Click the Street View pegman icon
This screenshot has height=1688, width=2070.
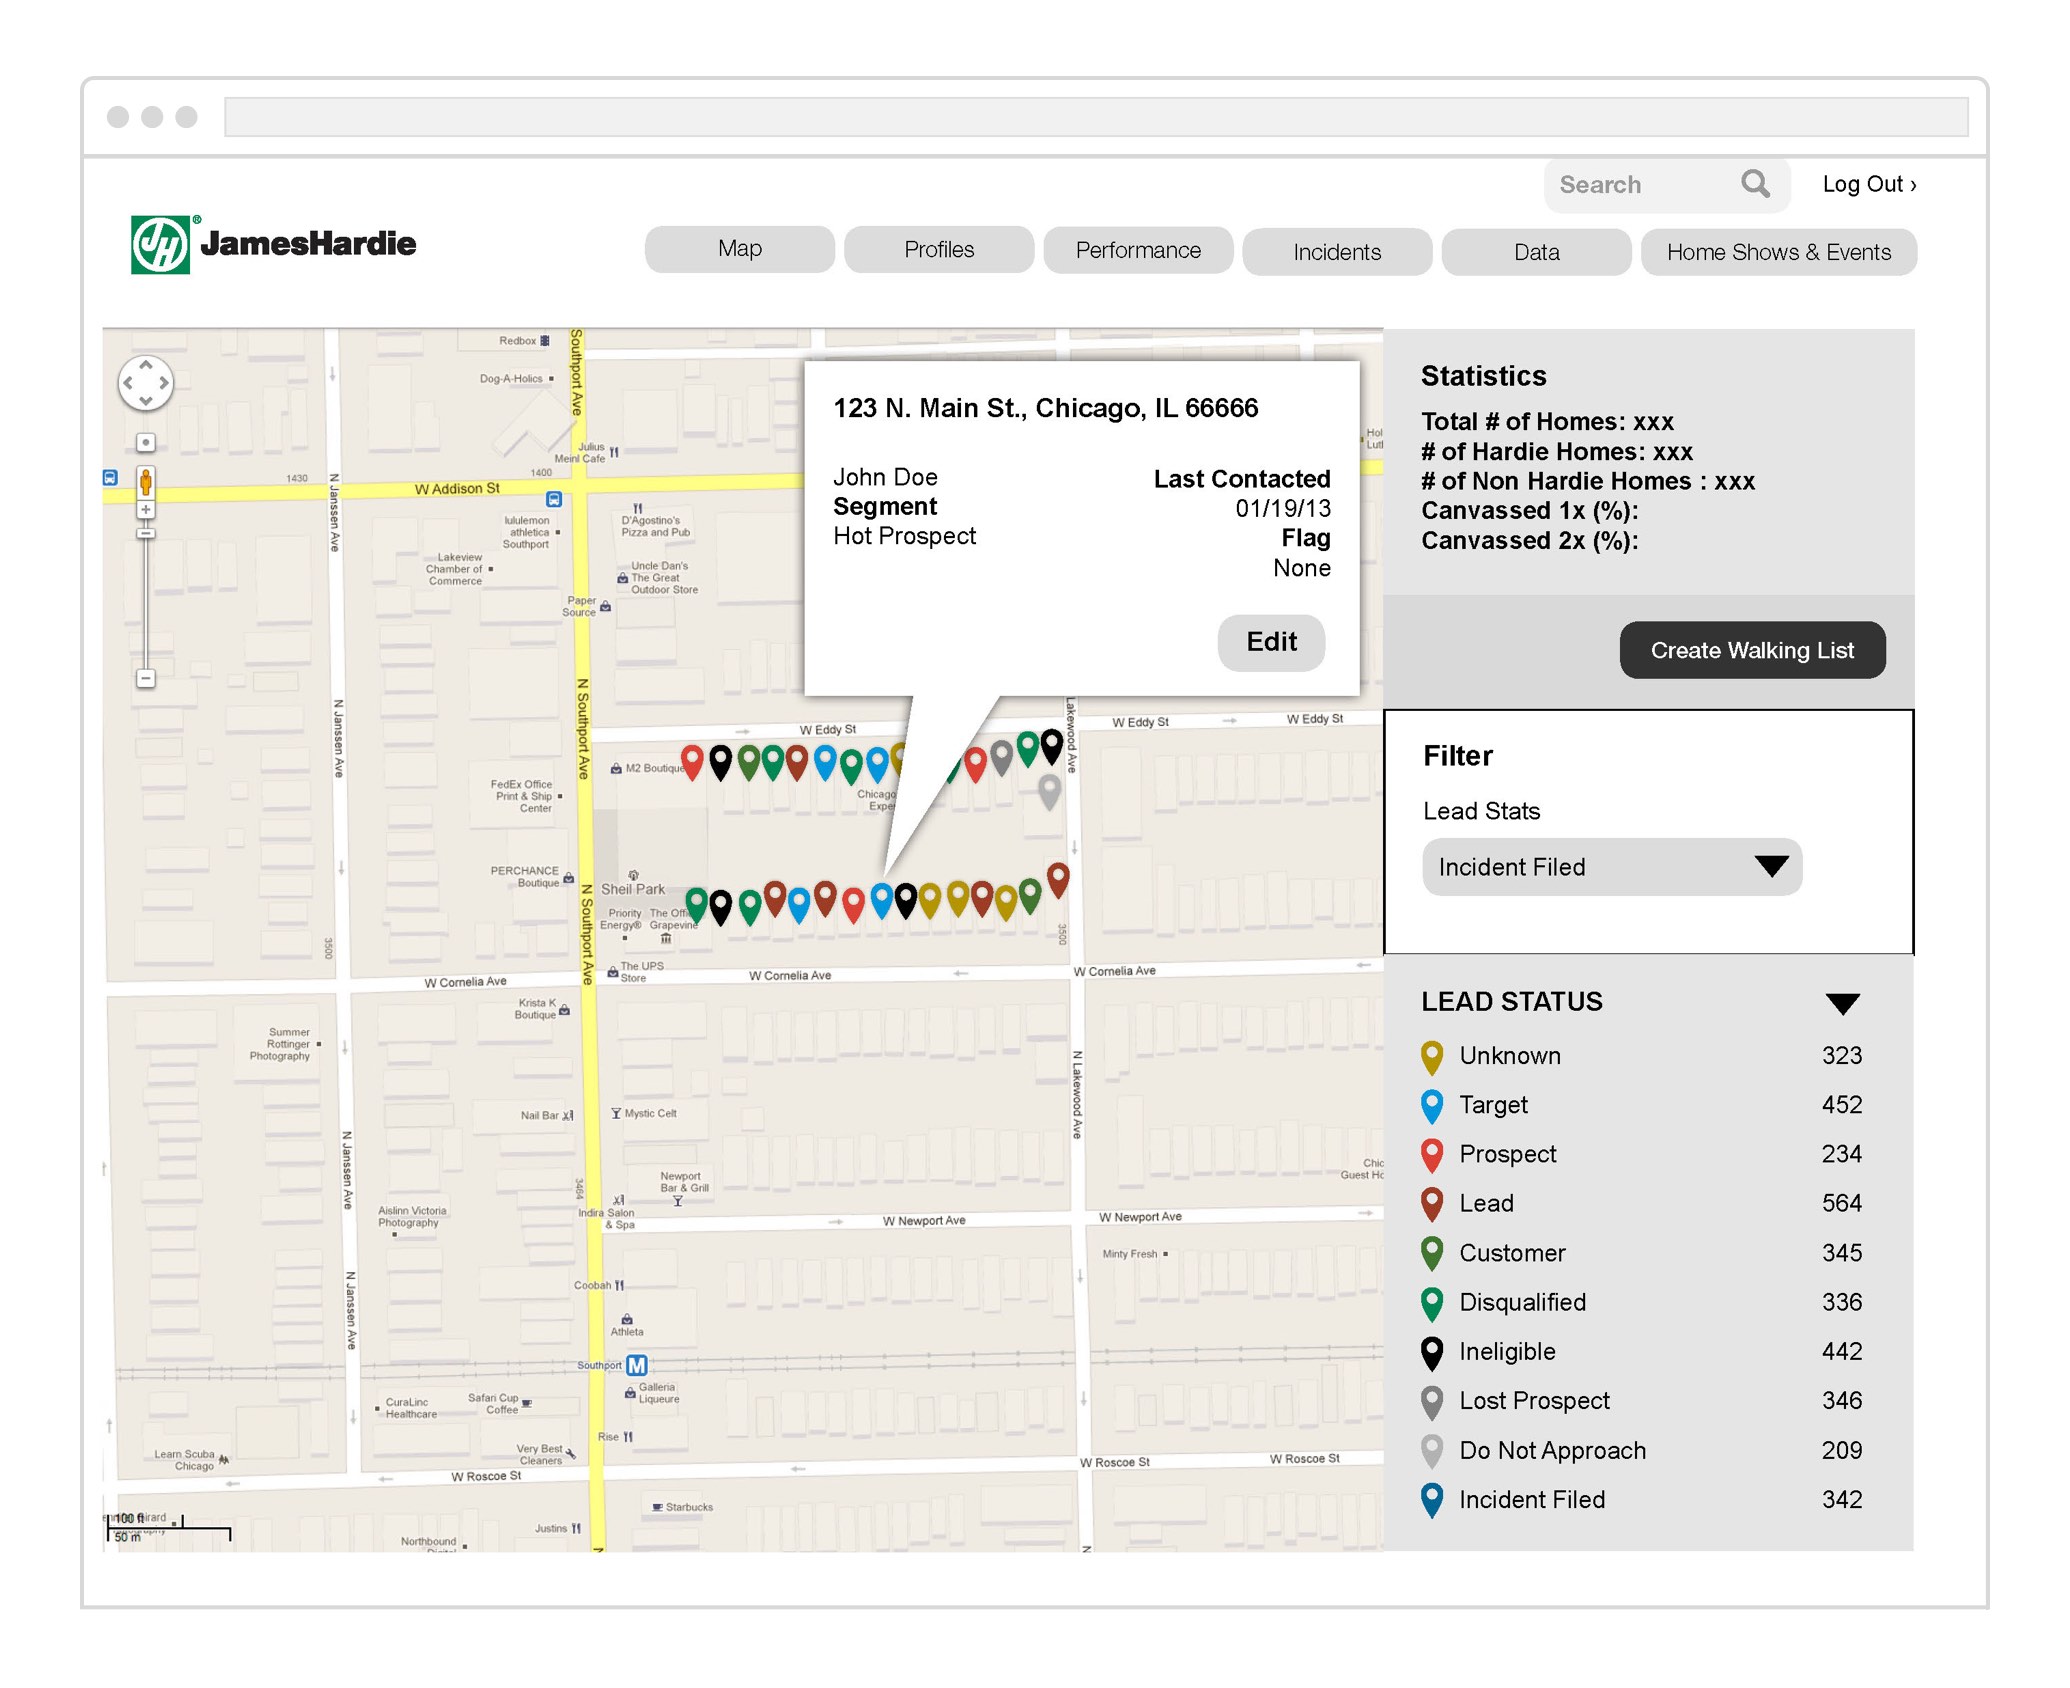[146, 482]
